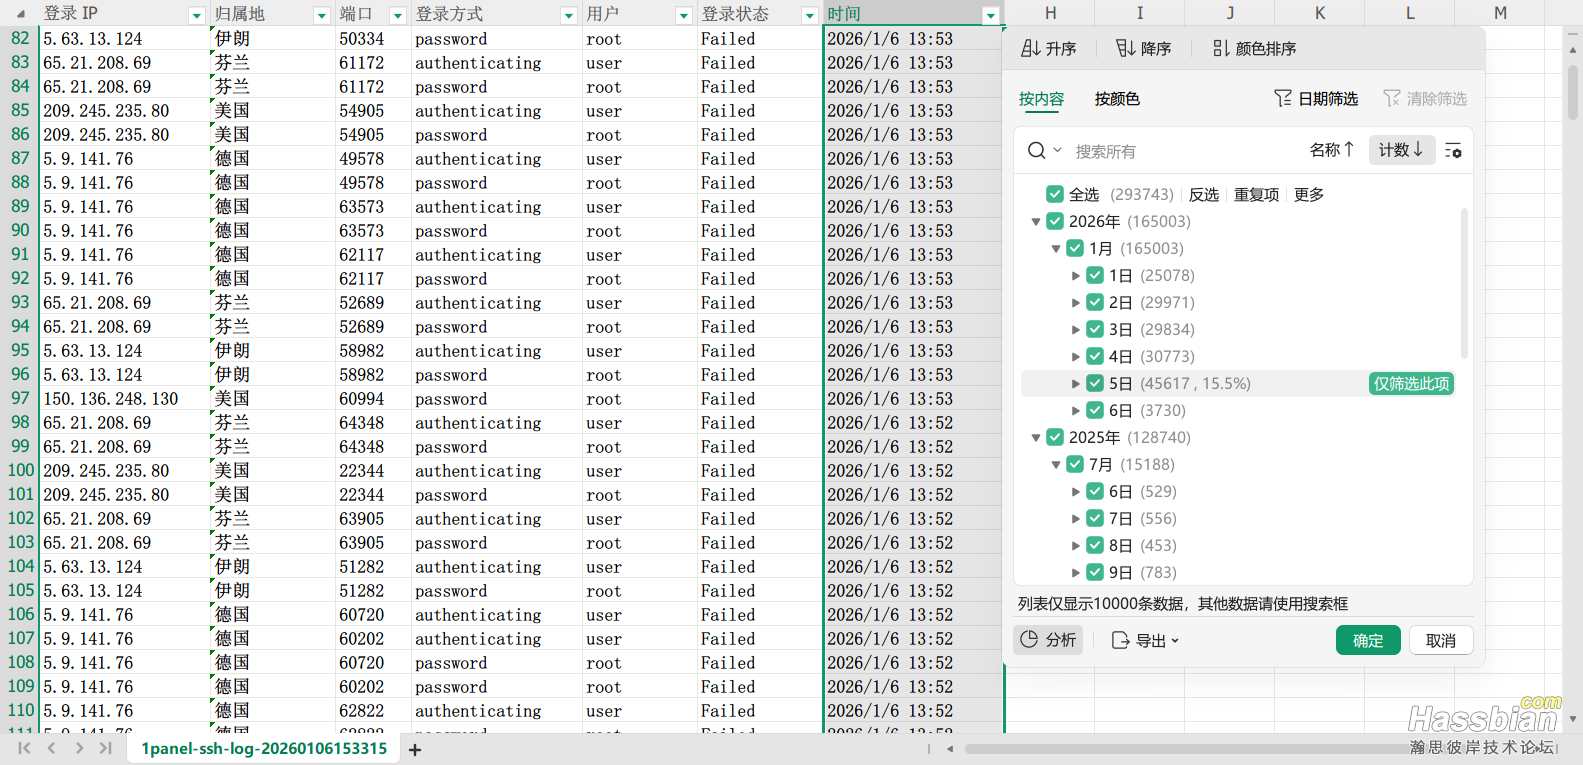
Task: Open the 登录状态 column filter dropdown
Action: tap(810, 15)
